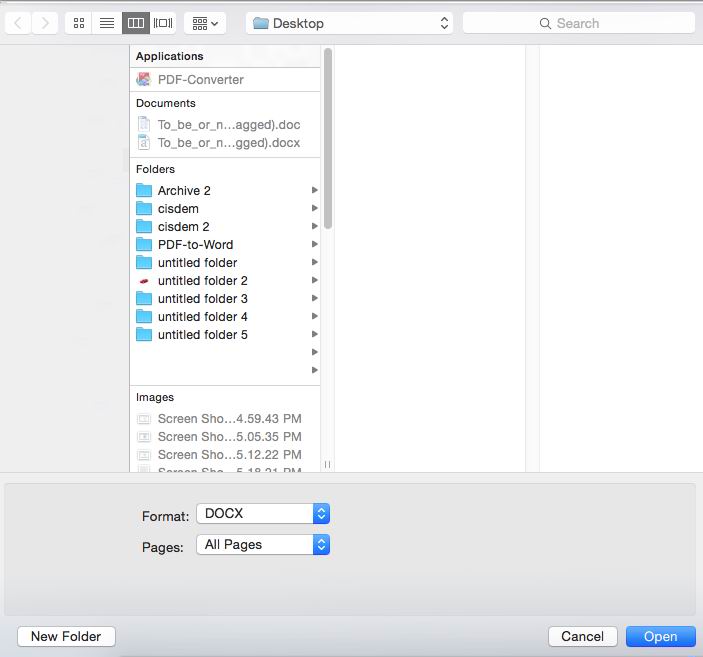Click the untitled folder 3 icon
The width and height of the screenshot is (703, 657).
[x=144, y=298]
